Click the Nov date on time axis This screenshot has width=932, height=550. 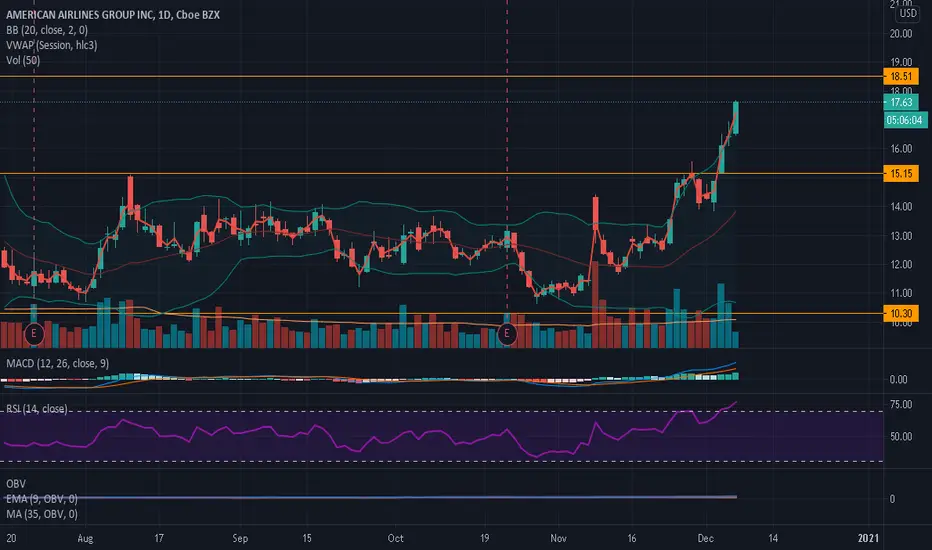point(558,538)
